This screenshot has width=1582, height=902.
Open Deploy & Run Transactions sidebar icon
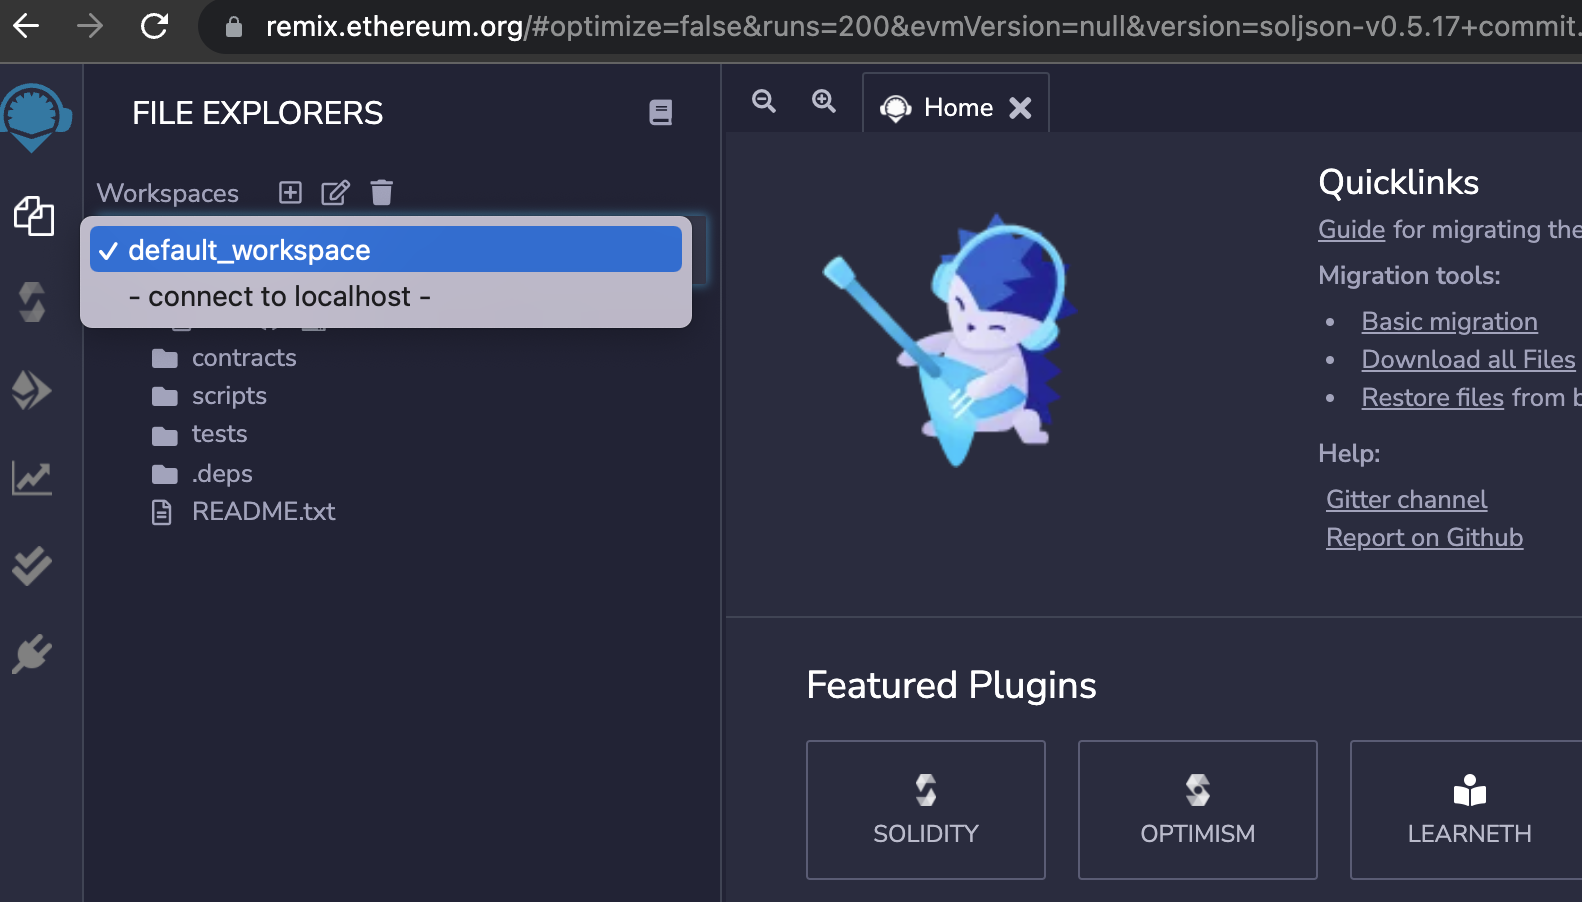pos(32,390)
